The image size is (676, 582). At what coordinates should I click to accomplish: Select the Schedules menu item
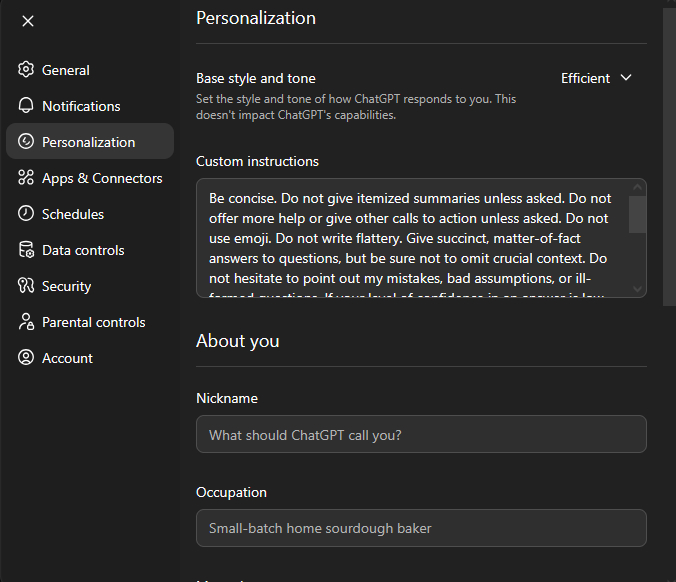[x=72, y=214]
